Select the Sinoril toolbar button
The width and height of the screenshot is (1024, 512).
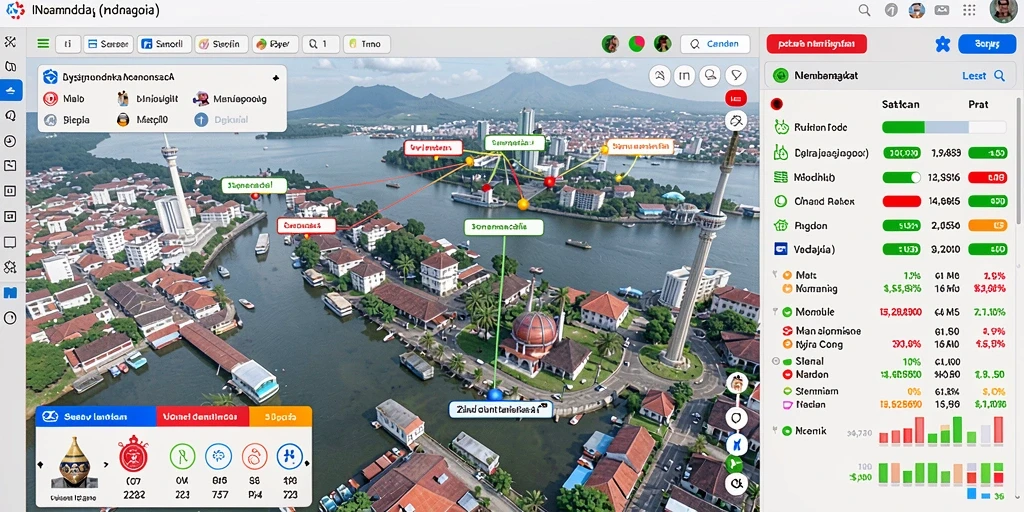click(164, 44)
